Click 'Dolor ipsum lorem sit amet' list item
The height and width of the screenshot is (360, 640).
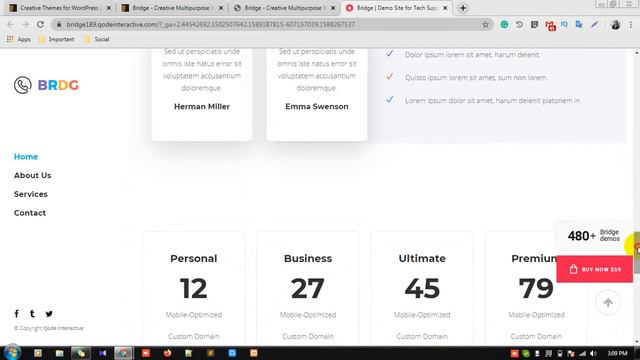472,55
